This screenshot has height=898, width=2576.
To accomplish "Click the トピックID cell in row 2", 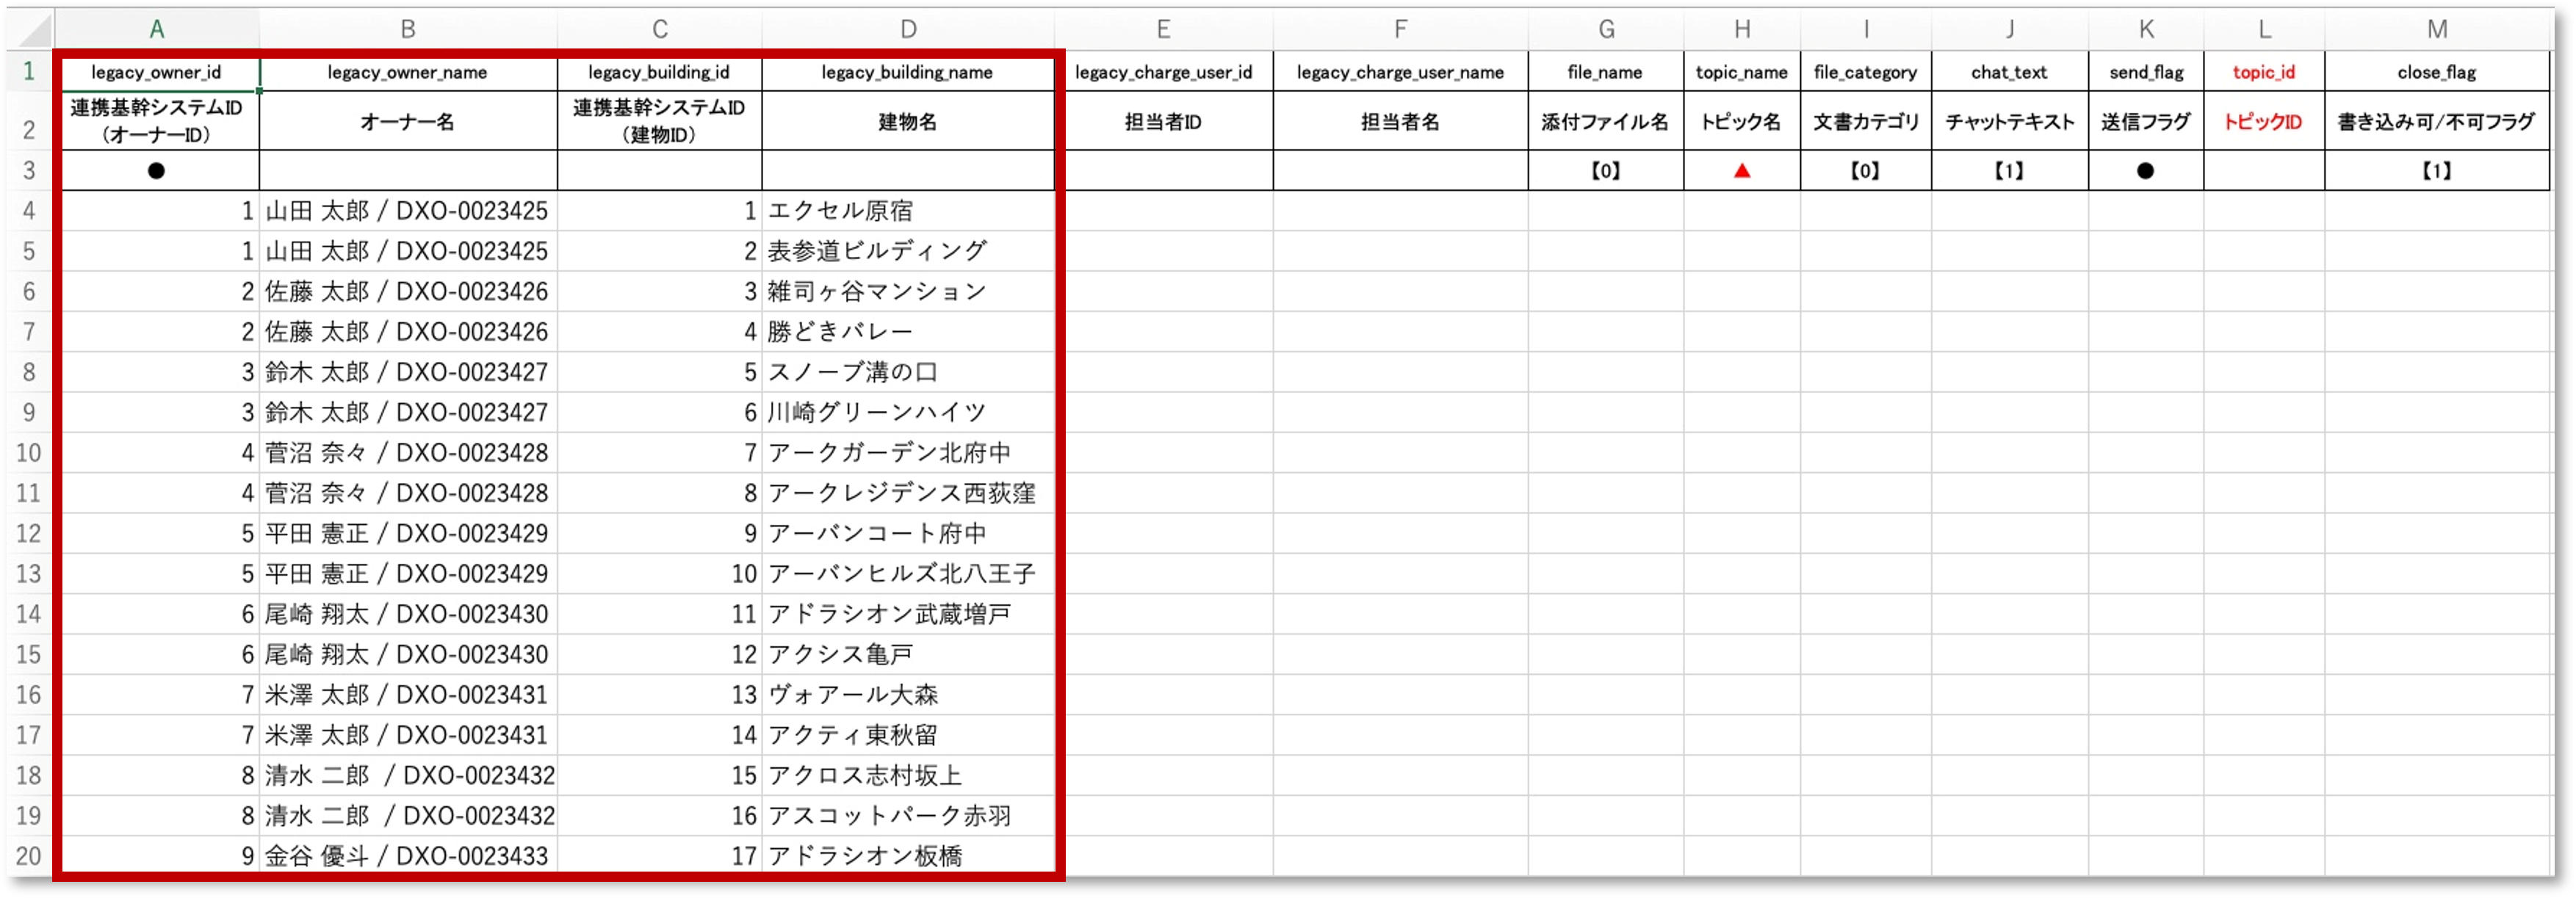I will click(2263, 121).
